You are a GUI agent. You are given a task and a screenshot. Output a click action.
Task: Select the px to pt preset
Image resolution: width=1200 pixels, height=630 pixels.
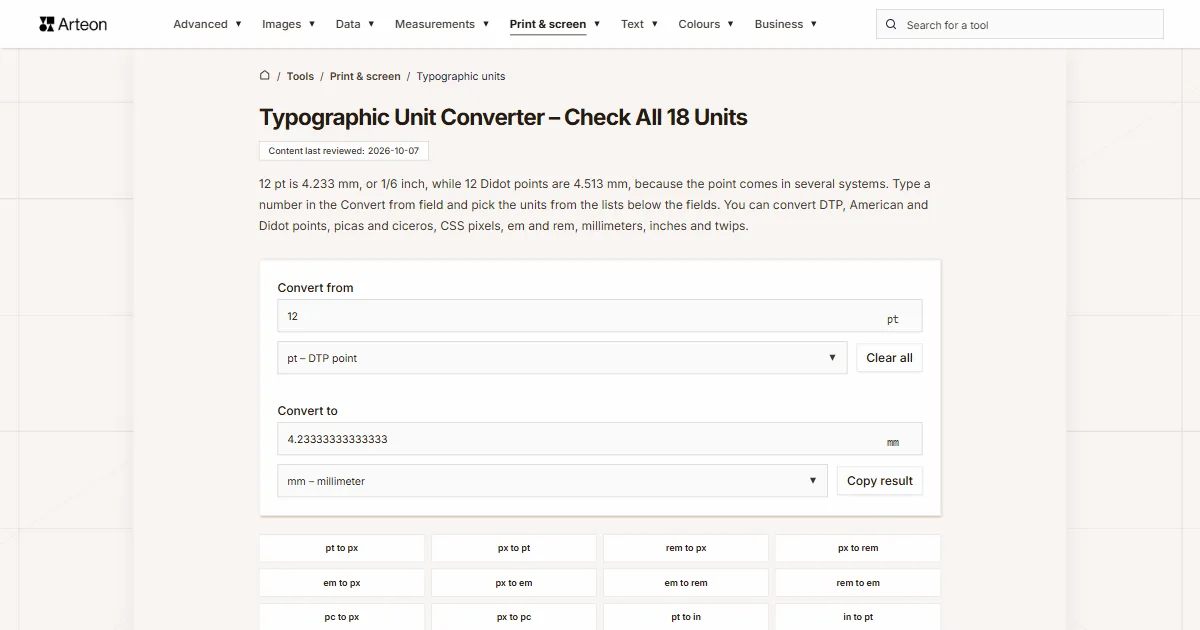514,548
